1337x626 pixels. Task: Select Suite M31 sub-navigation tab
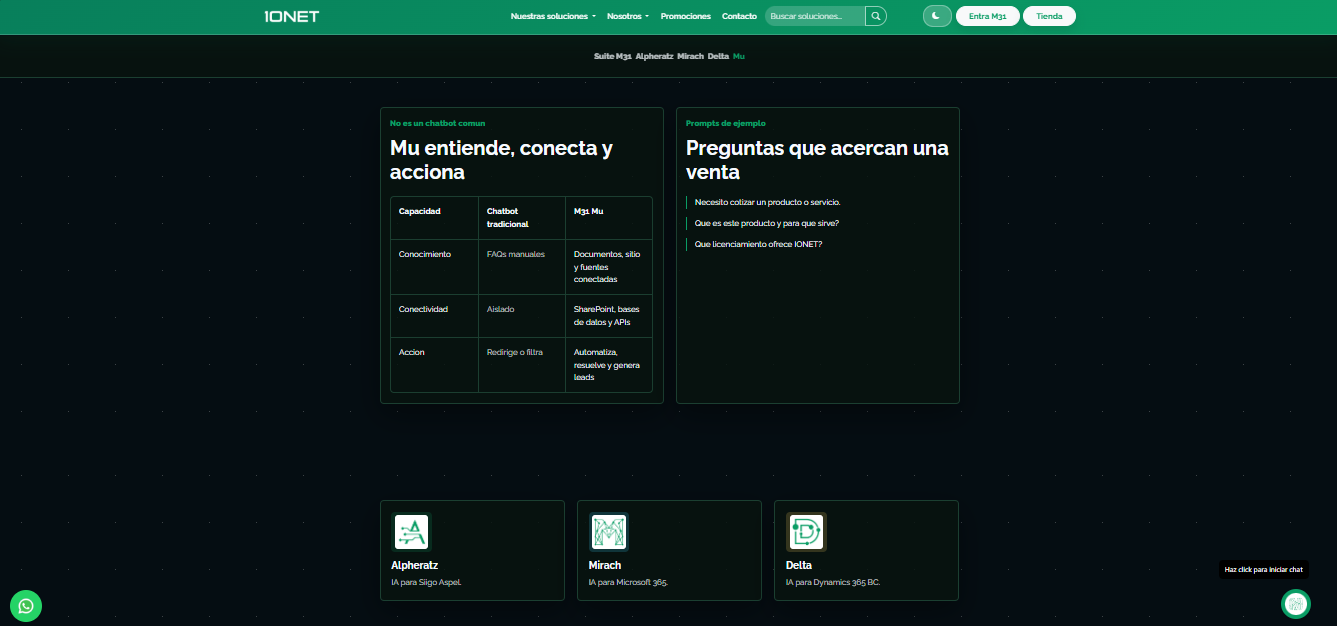tap(612, 56)
